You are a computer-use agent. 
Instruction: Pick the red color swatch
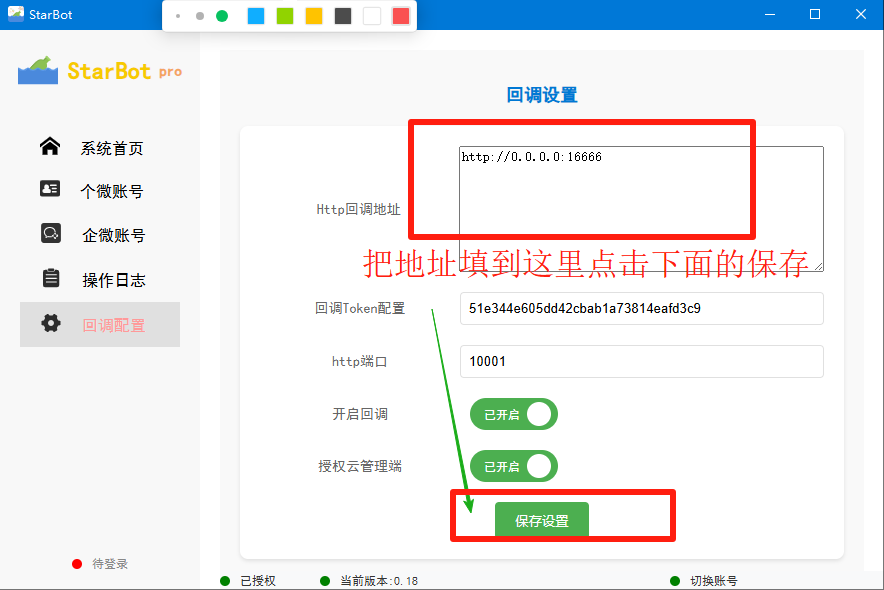401,16
